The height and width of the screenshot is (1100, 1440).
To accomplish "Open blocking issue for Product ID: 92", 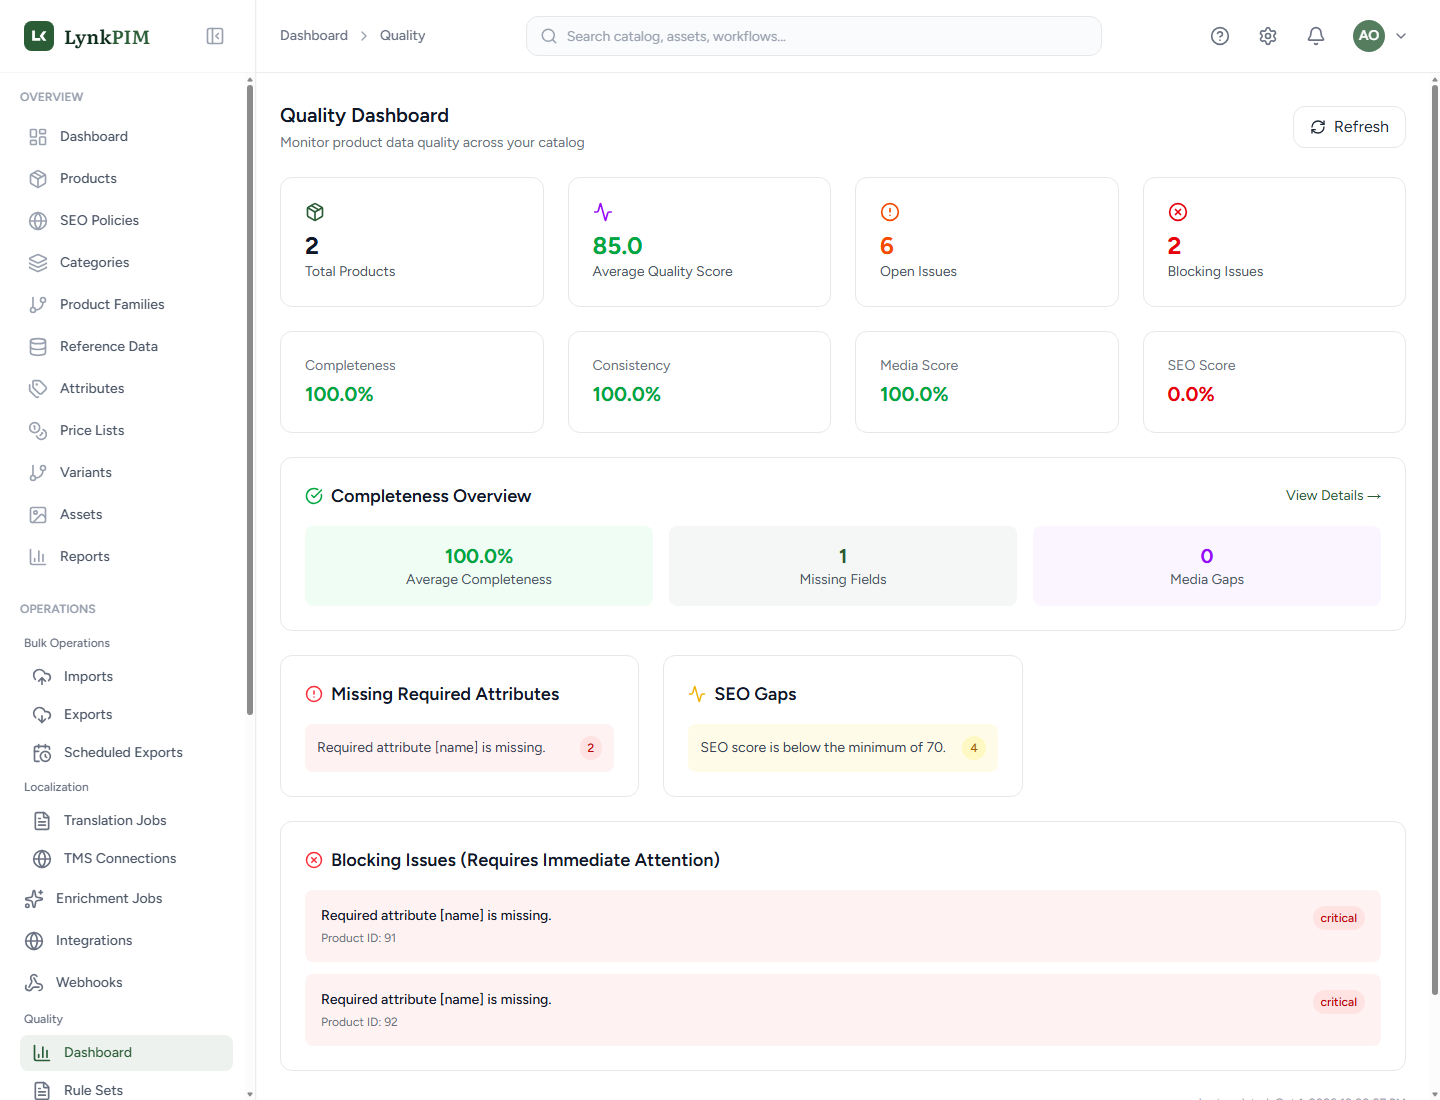I will (843, 1010).
